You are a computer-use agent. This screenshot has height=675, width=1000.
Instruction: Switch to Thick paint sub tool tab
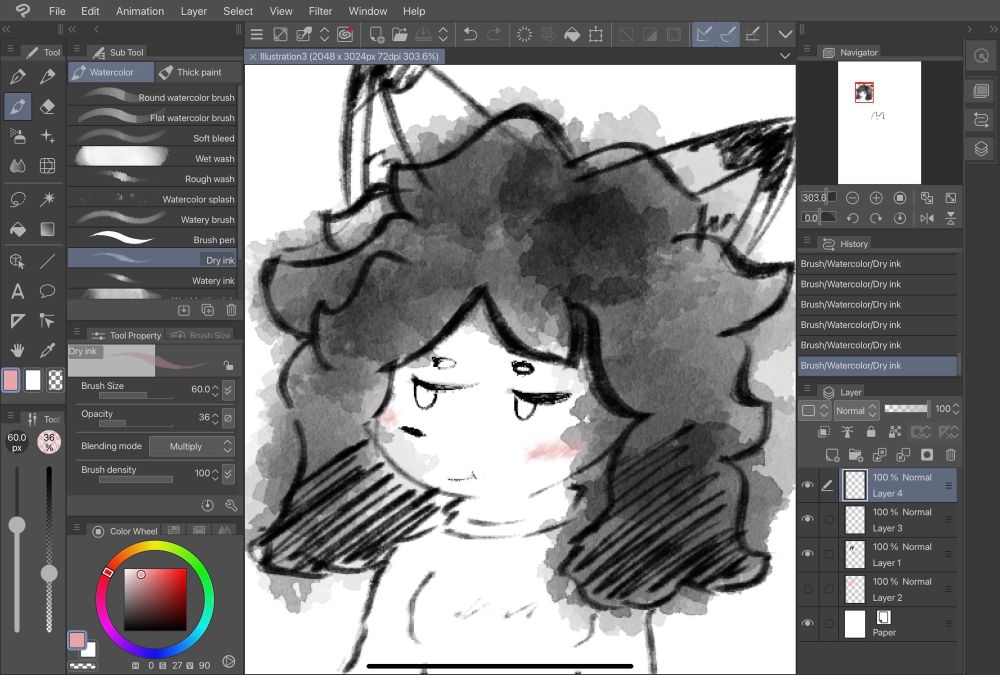click(198, 72)
